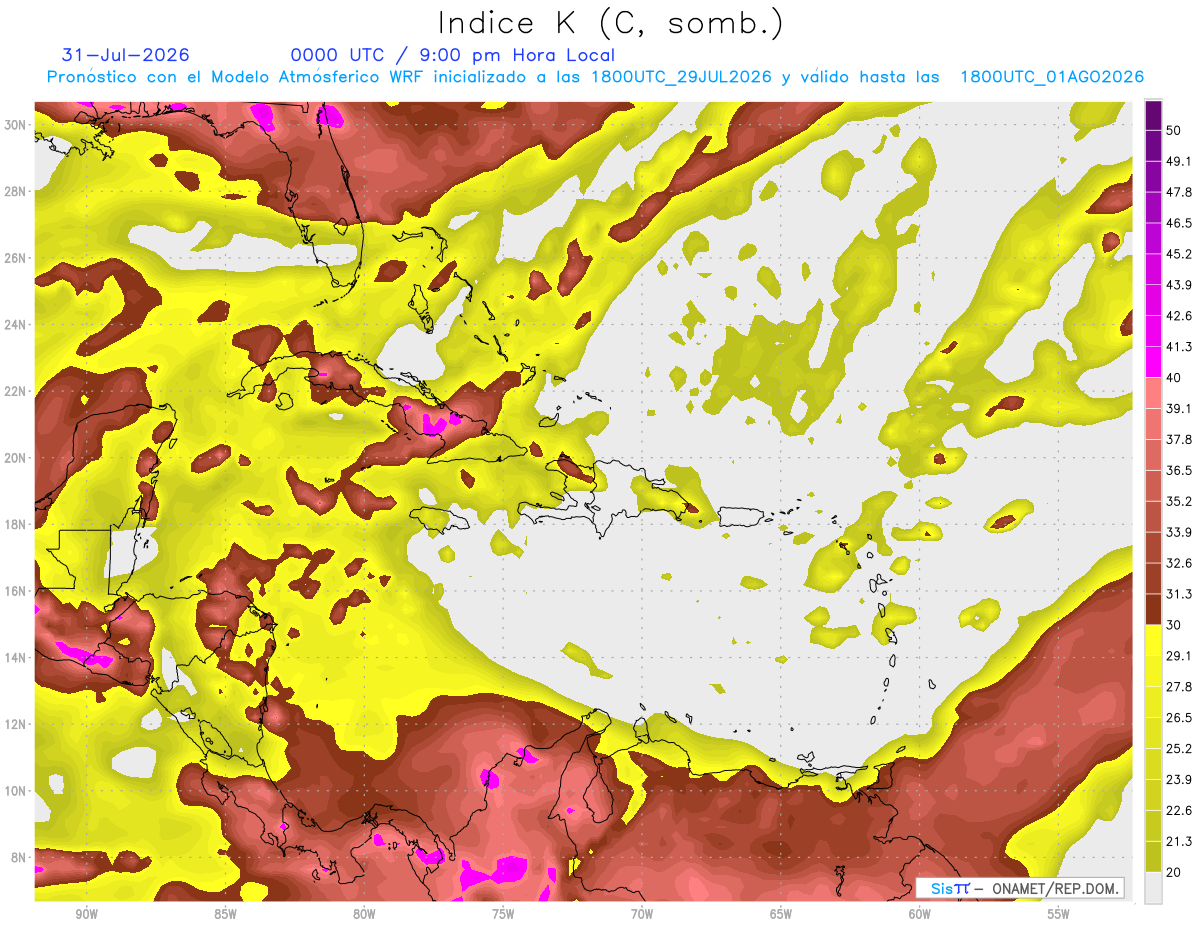1200x927 pixels.
Task: Click the colorbar value '23.9'
Action: click(x=1180, y=779)
